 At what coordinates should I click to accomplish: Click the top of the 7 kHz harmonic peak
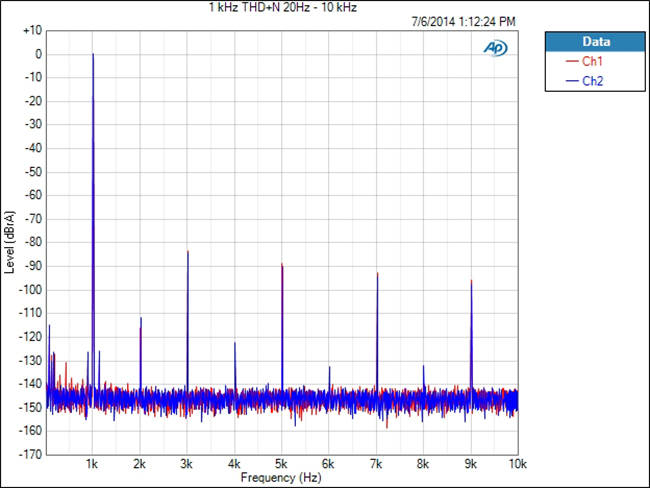click(377, 273)
